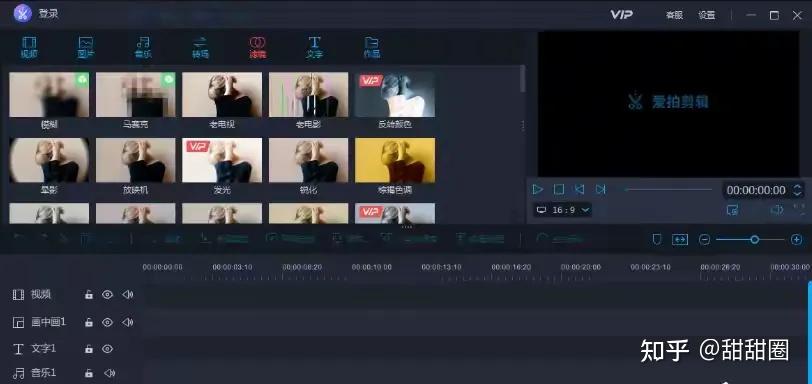This screenshot has width=812, height=384.
Task: Apply the 锐化 sharpen filter
Action: coord(309,160)
